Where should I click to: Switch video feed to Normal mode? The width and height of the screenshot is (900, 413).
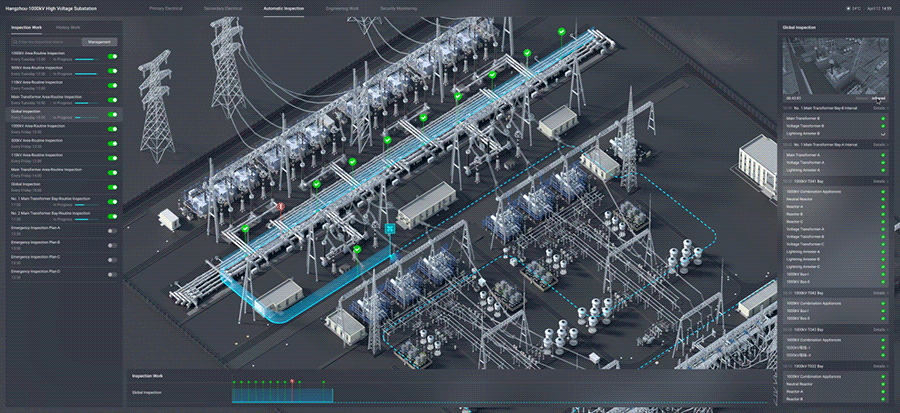(863, 98)
